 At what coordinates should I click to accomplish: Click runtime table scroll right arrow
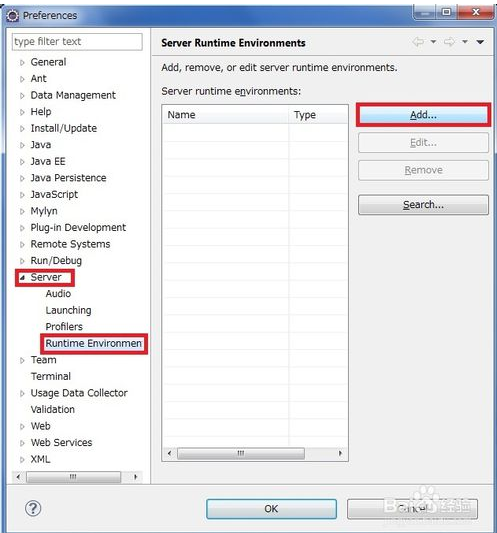pos(340,453)
